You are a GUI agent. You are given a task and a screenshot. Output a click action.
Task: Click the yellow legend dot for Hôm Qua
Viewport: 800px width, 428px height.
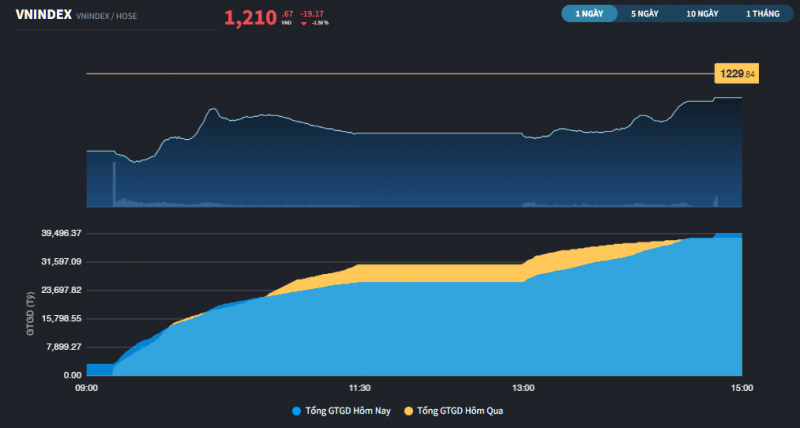coord(408,411)
